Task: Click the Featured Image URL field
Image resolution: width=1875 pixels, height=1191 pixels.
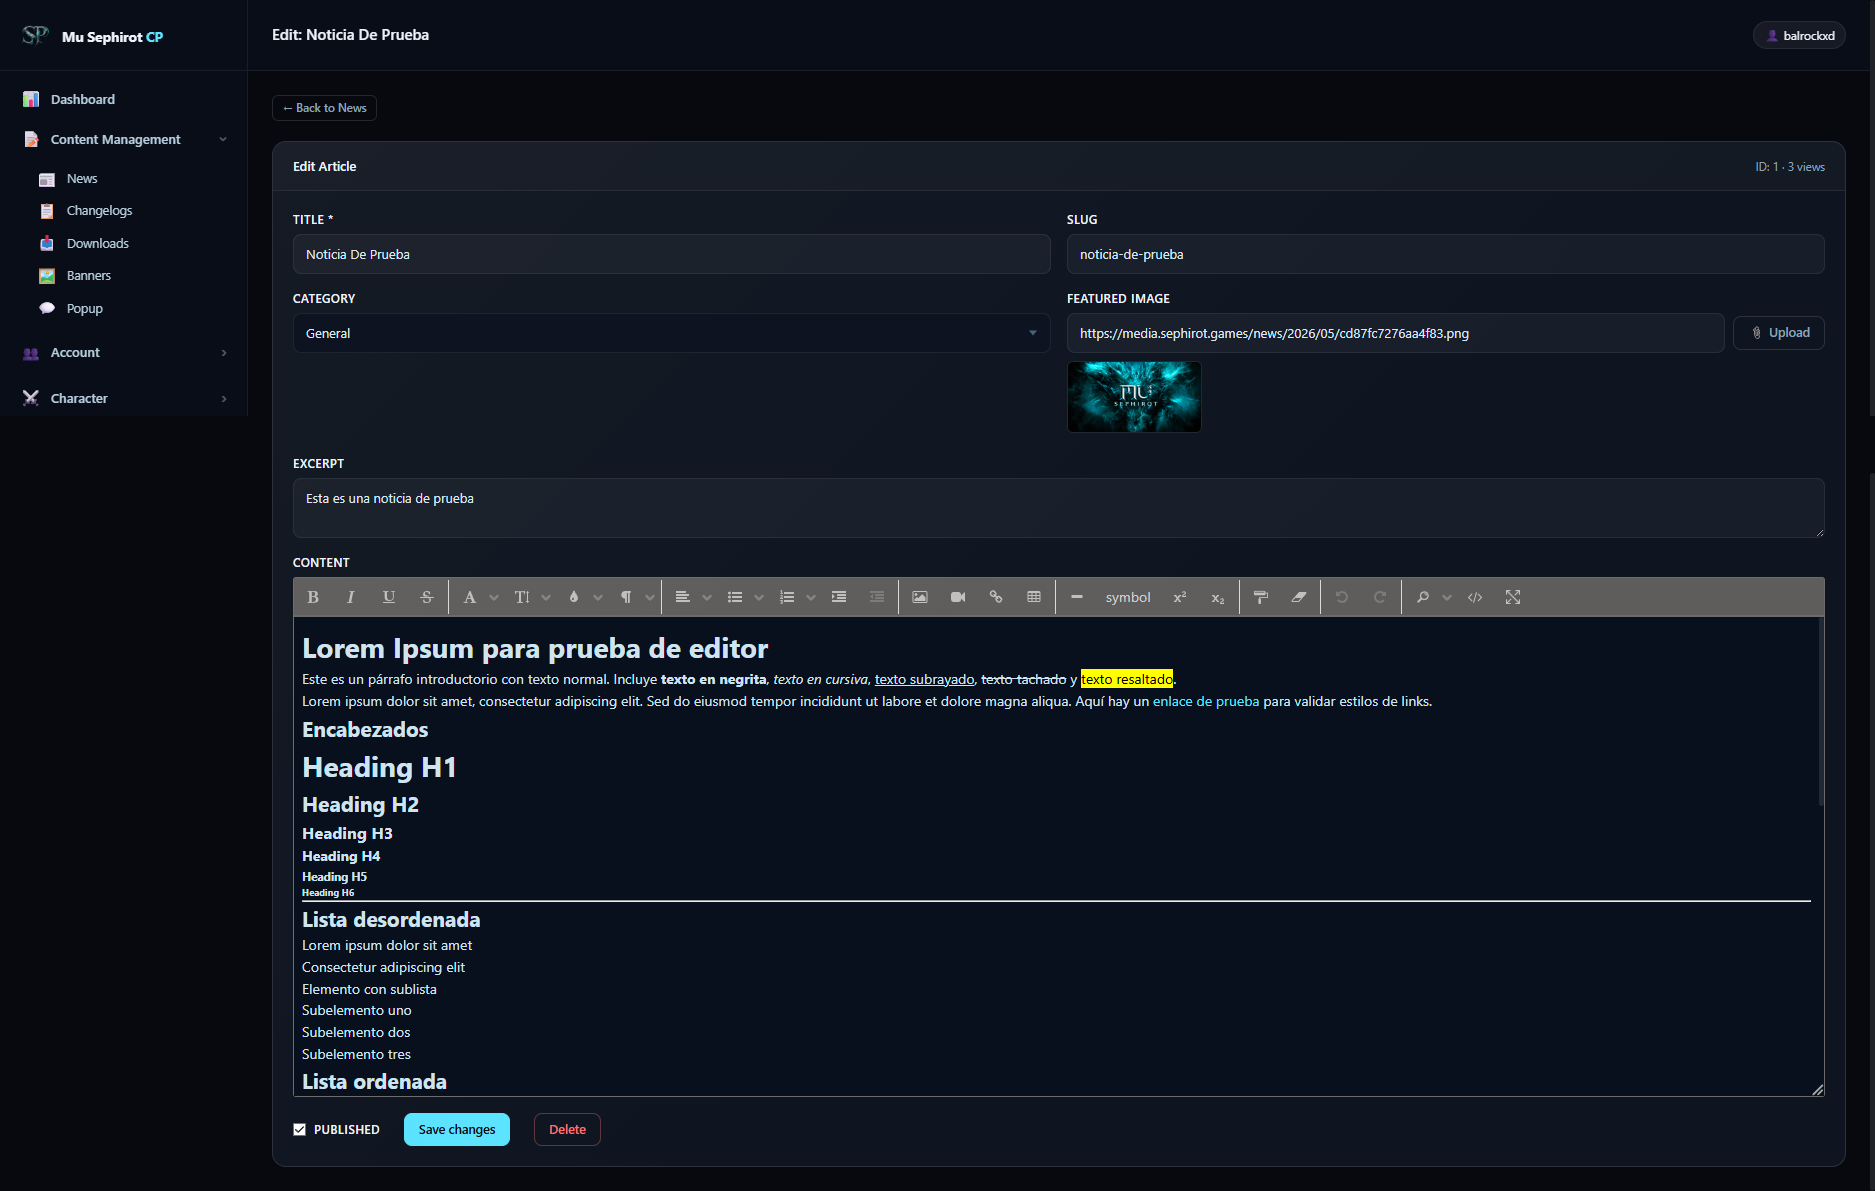Action: click(1395, 333)
